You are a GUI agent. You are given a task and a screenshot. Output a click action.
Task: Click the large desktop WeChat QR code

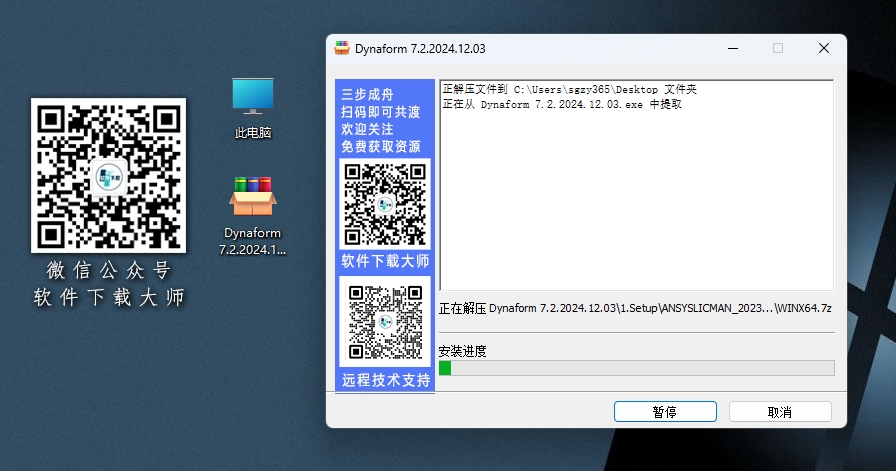(109, 175)
